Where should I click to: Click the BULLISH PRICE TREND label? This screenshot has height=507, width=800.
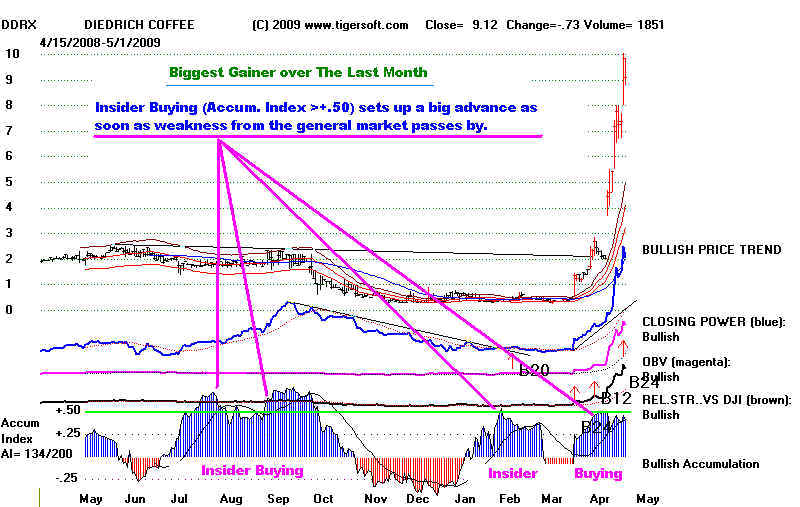pyautogui.click(x=711, y=249)
